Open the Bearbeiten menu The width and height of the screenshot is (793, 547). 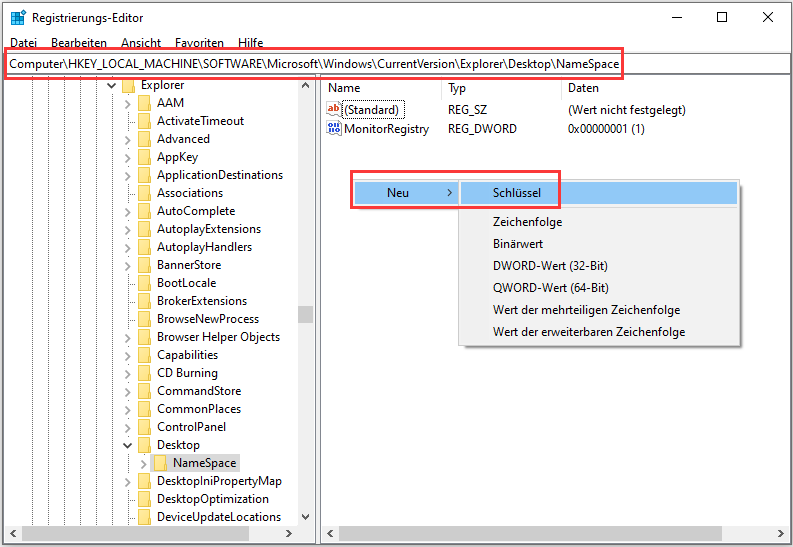point(79,43)
